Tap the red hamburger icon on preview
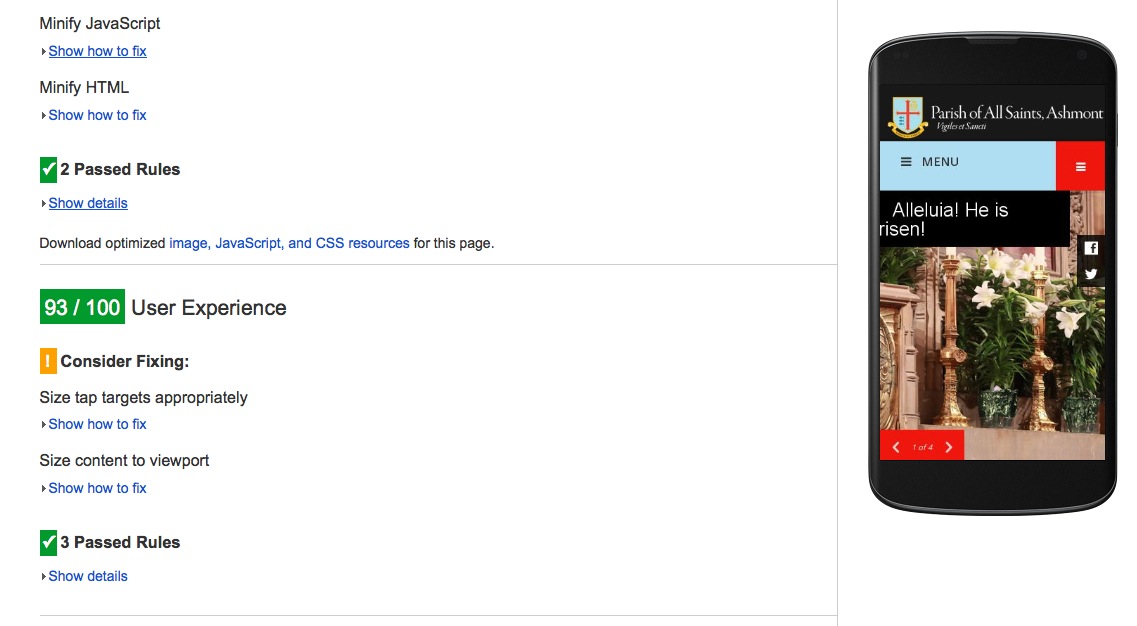1137x626 pixels. (x=1080, y=166)
